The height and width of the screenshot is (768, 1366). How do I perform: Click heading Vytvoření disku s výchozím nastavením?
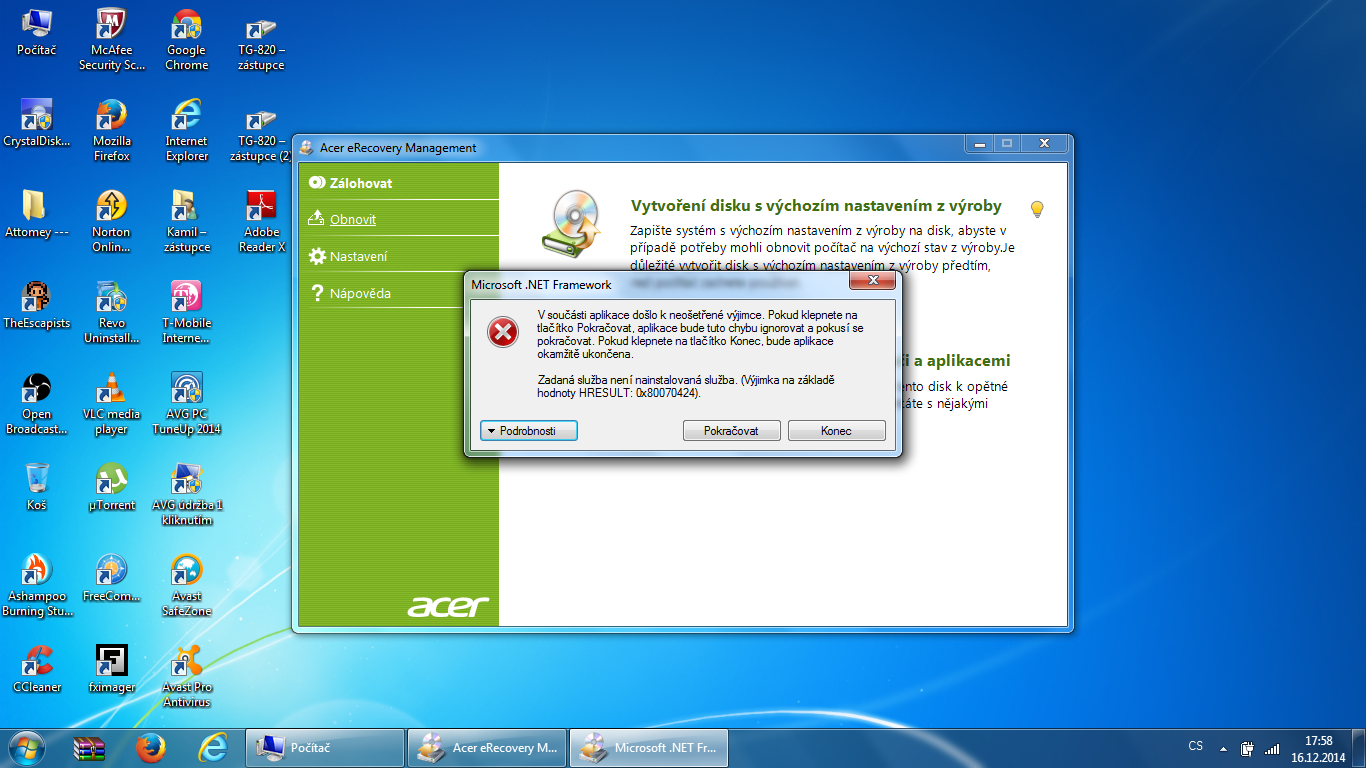(x=816, y=206)
